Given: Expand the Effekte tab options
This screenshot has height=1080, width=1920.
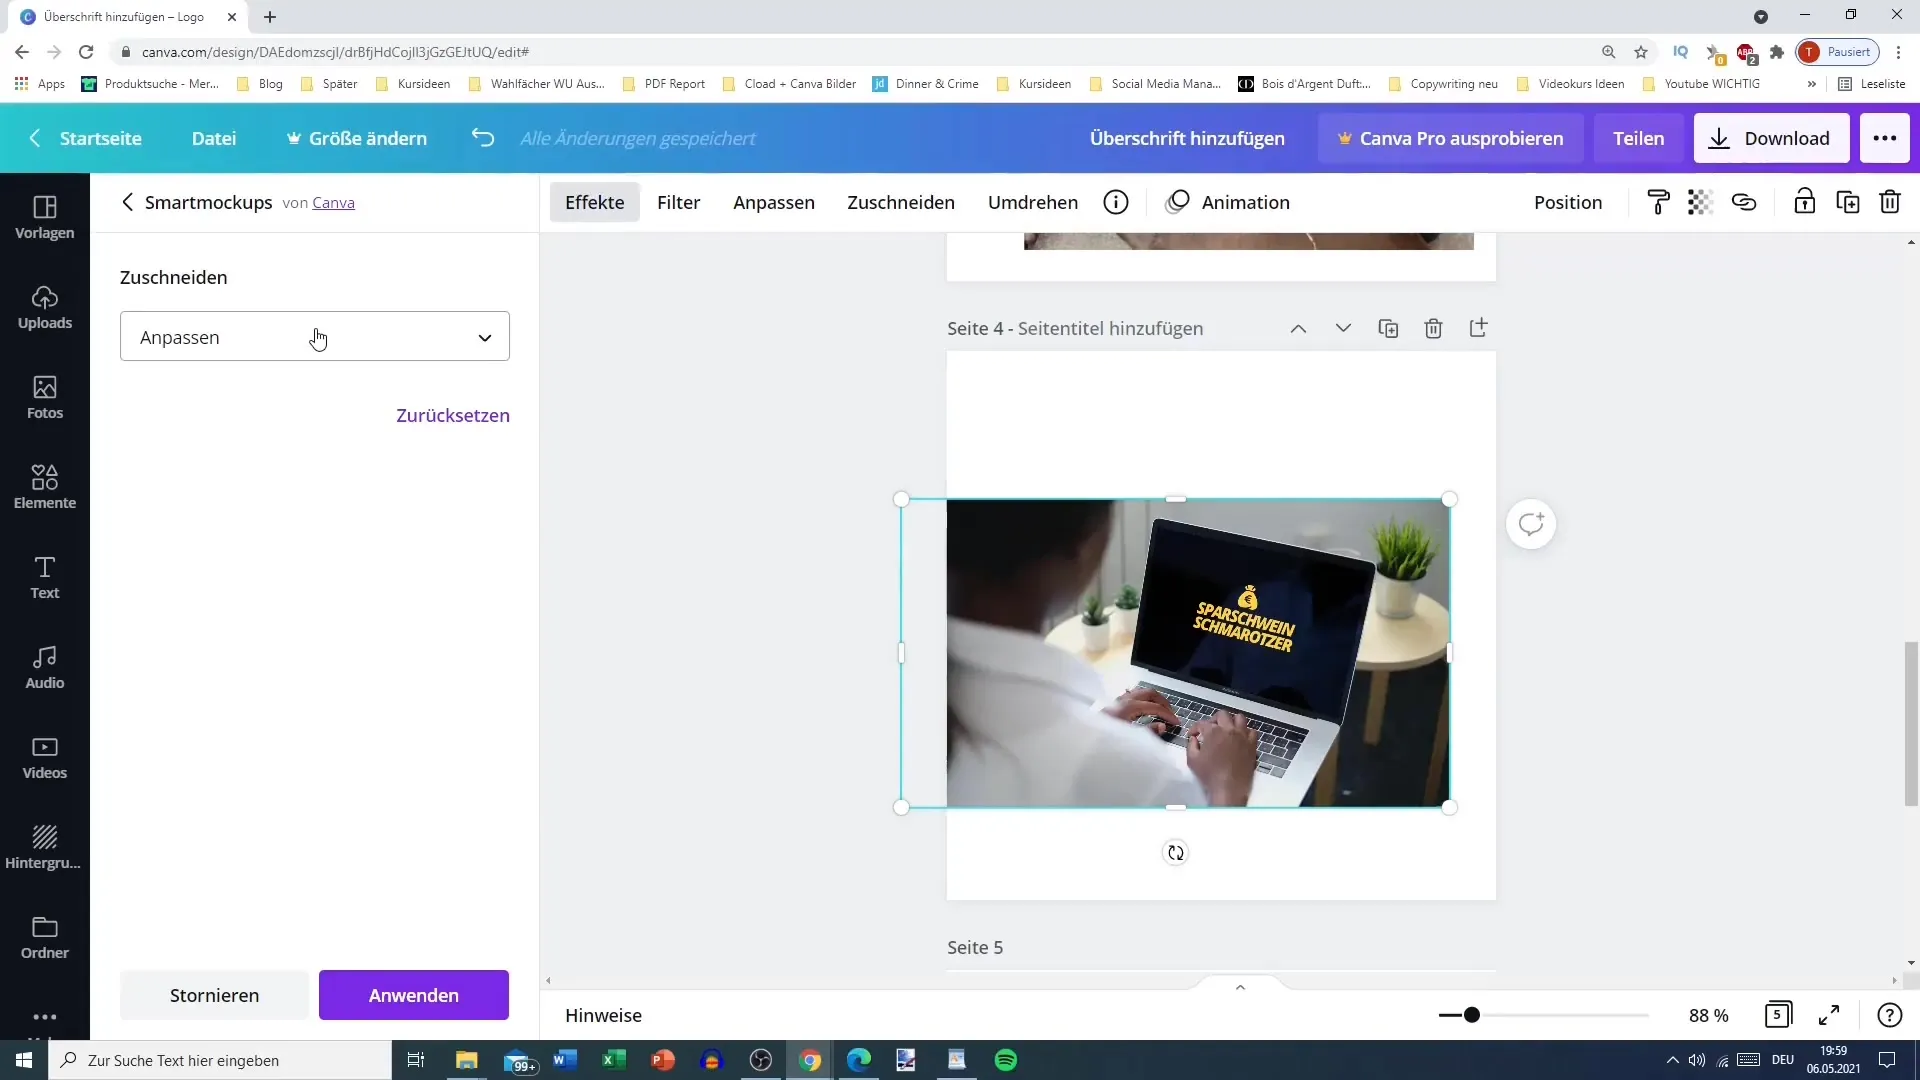Looking at the screenshot, I should pyautogui.click(x=596, y=202).
